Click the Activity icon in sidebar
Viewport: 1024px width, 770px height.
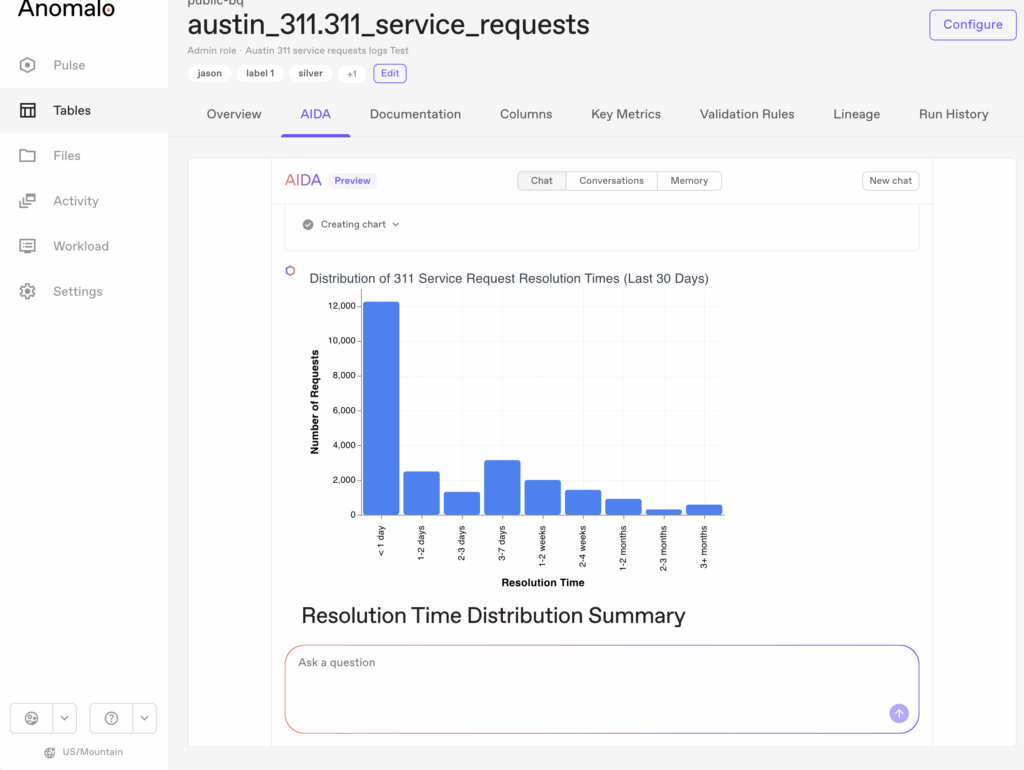(28, 201)
